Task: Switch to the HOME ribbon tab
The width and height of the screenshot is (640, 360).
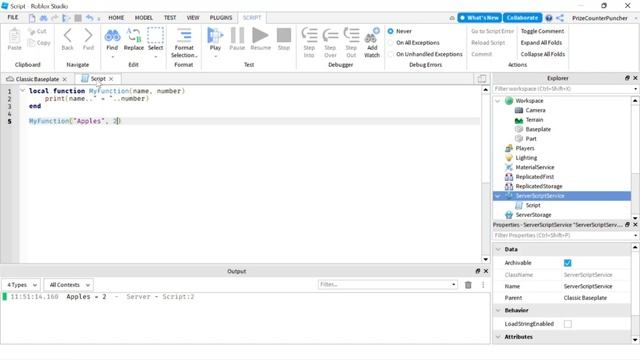Action: point(116,18)
